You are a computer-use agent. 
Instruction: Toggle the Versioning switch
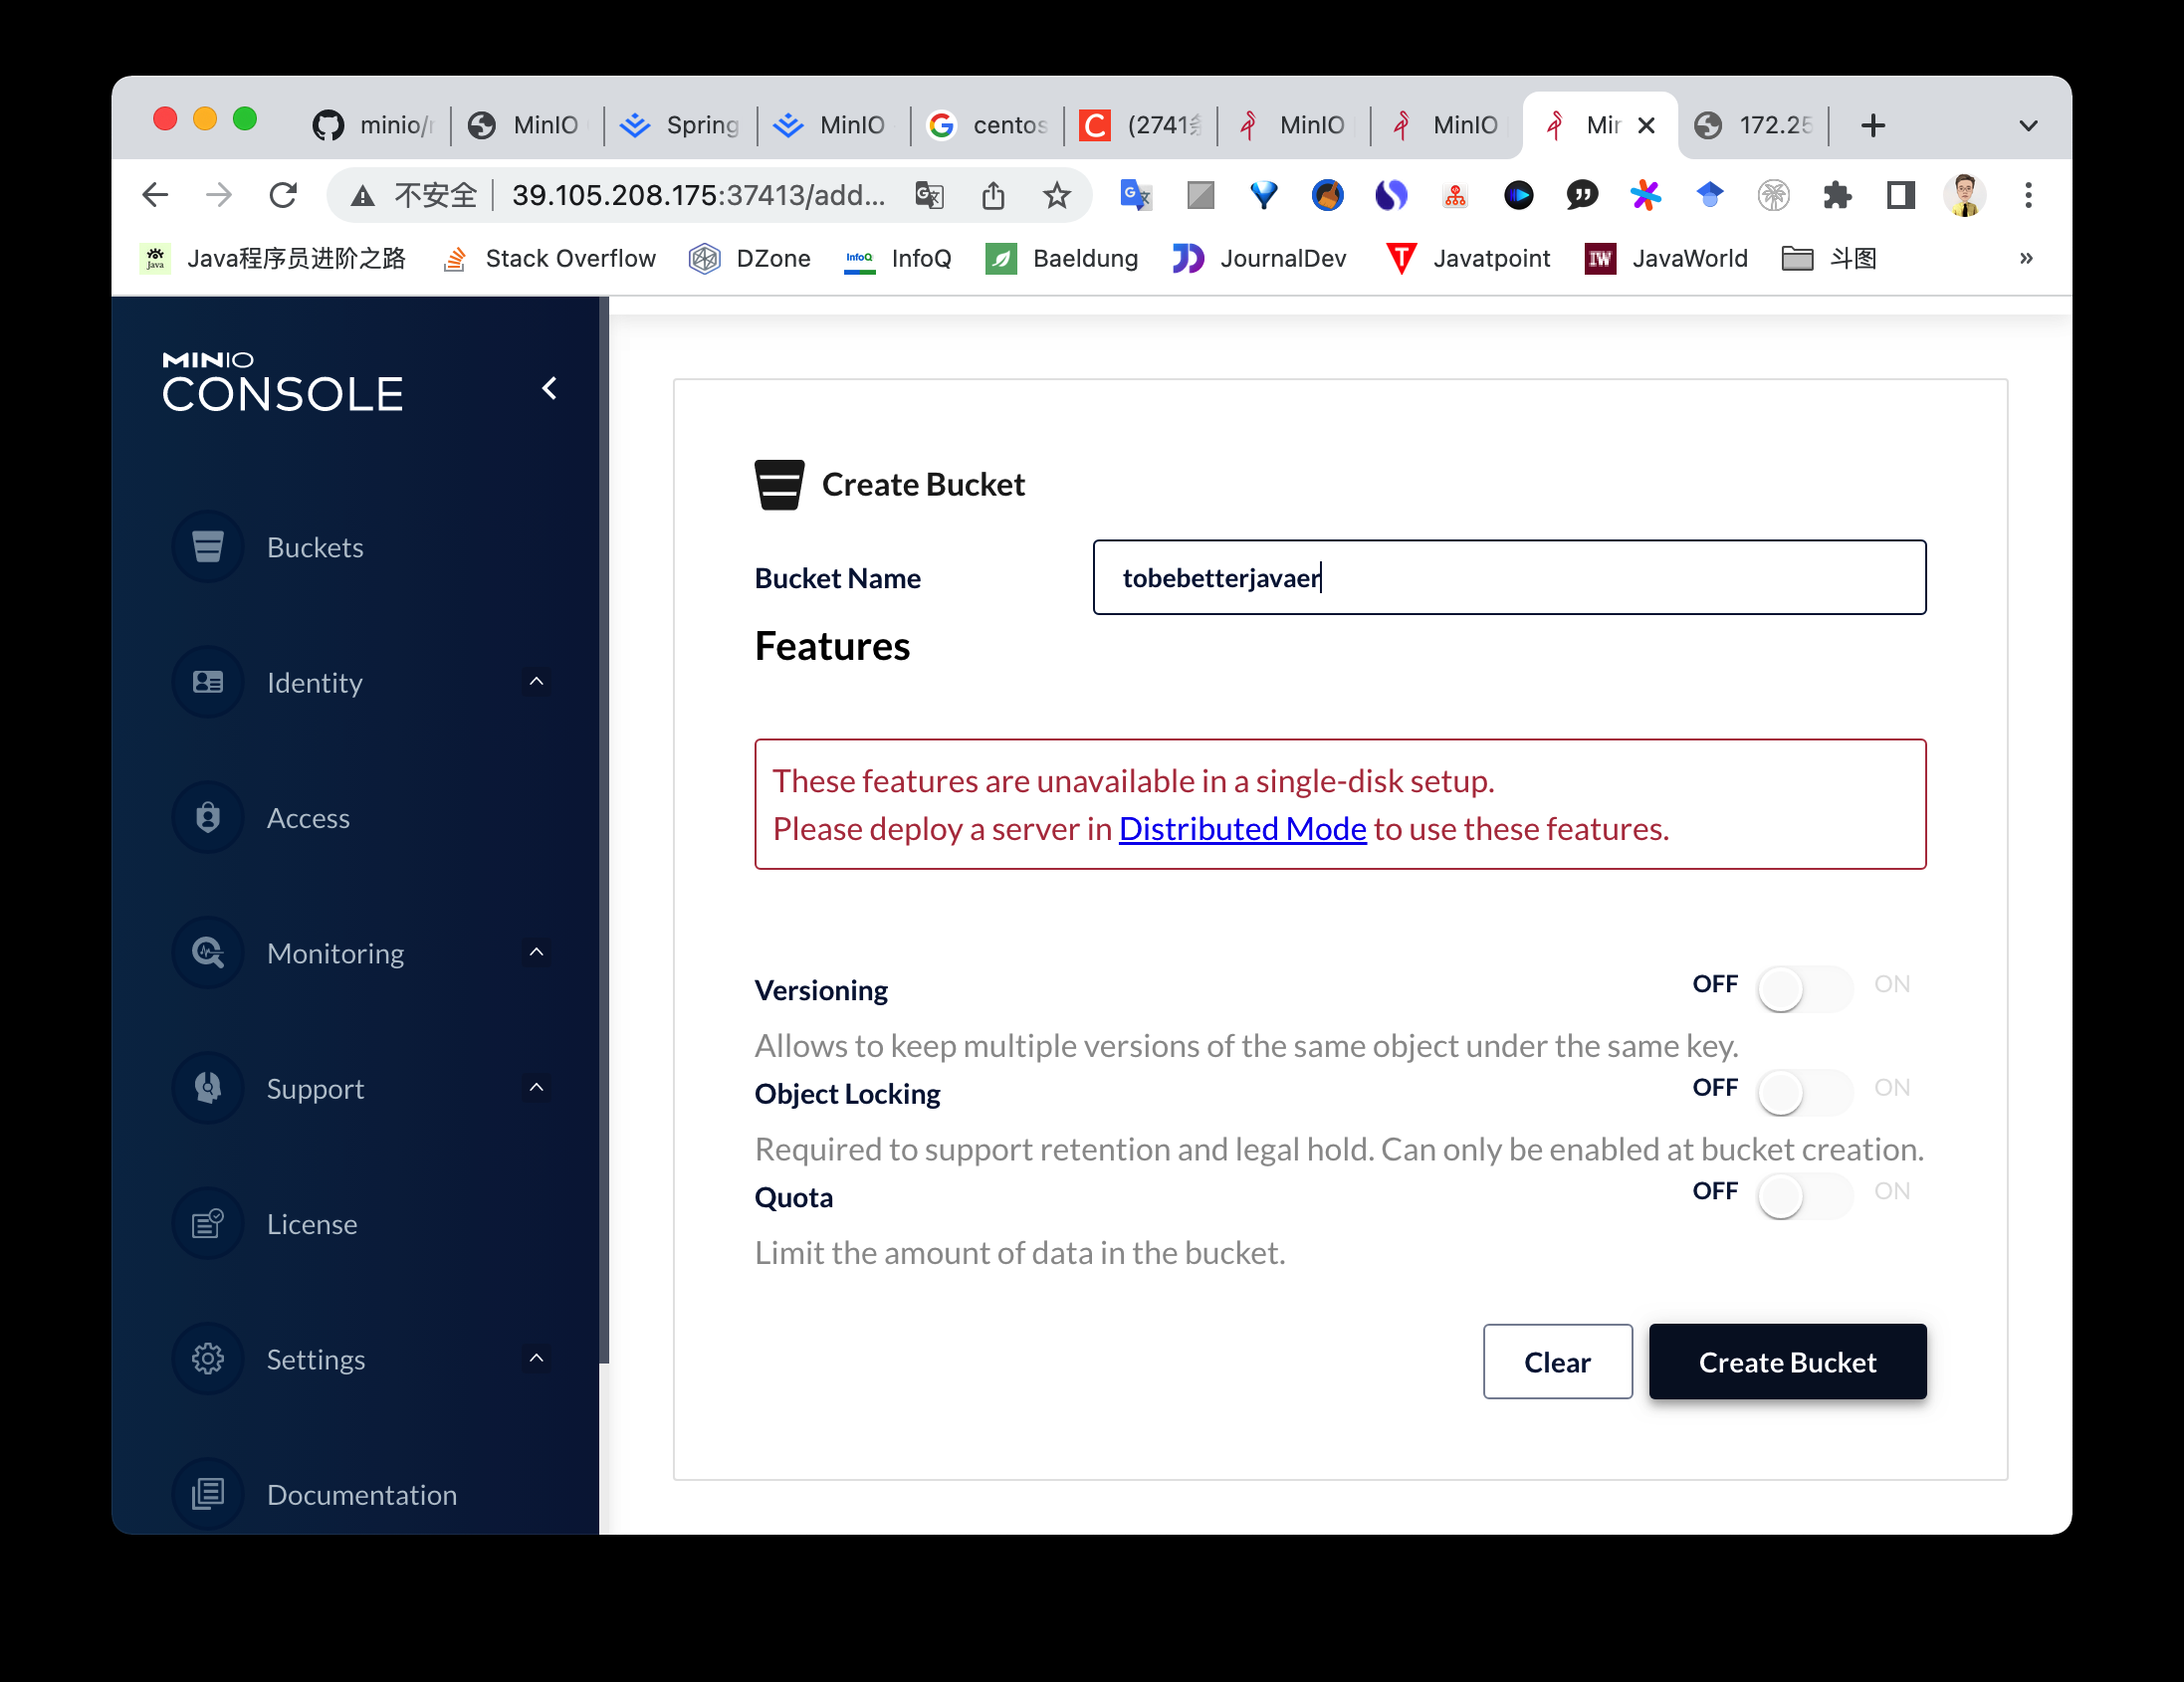pos(1803,989)
